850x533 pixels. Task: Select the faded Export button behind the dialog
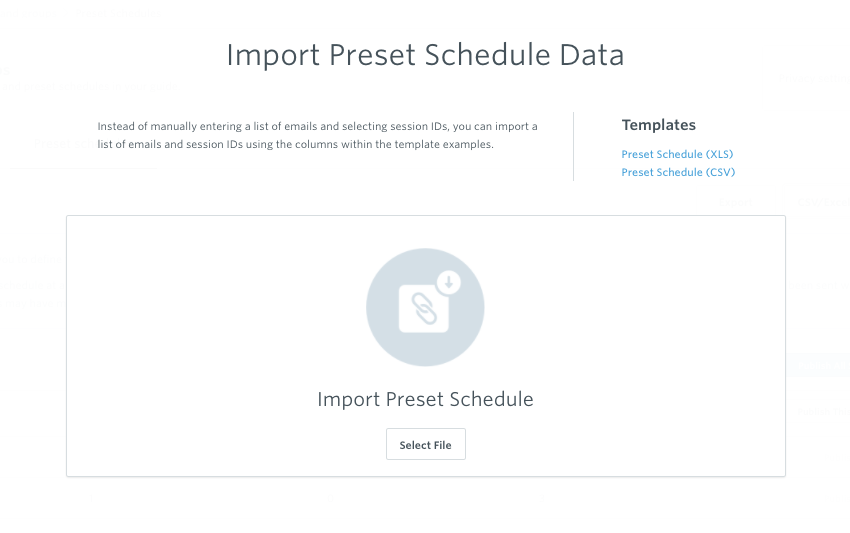736,202
